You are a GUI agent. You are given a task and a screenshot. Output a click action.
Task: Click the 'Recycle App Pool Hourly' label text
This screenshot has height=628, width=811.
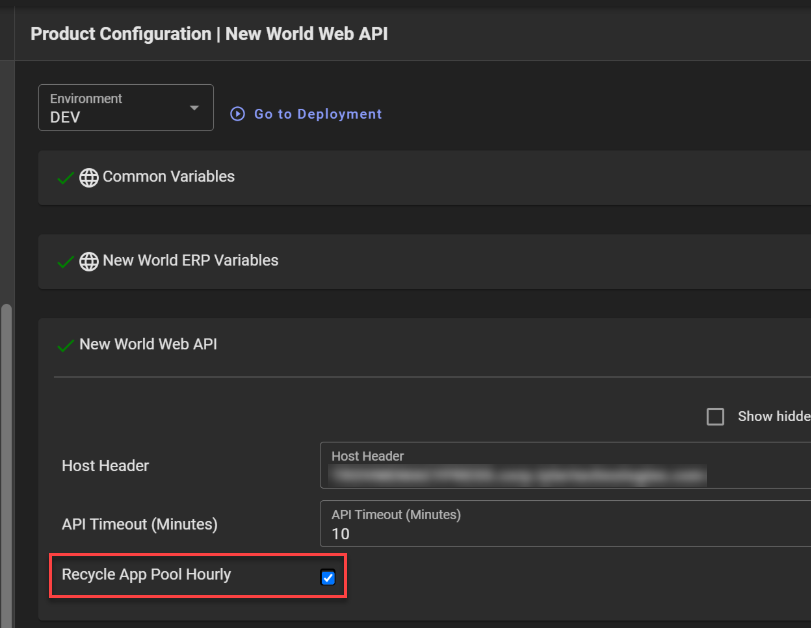[146, 575]
